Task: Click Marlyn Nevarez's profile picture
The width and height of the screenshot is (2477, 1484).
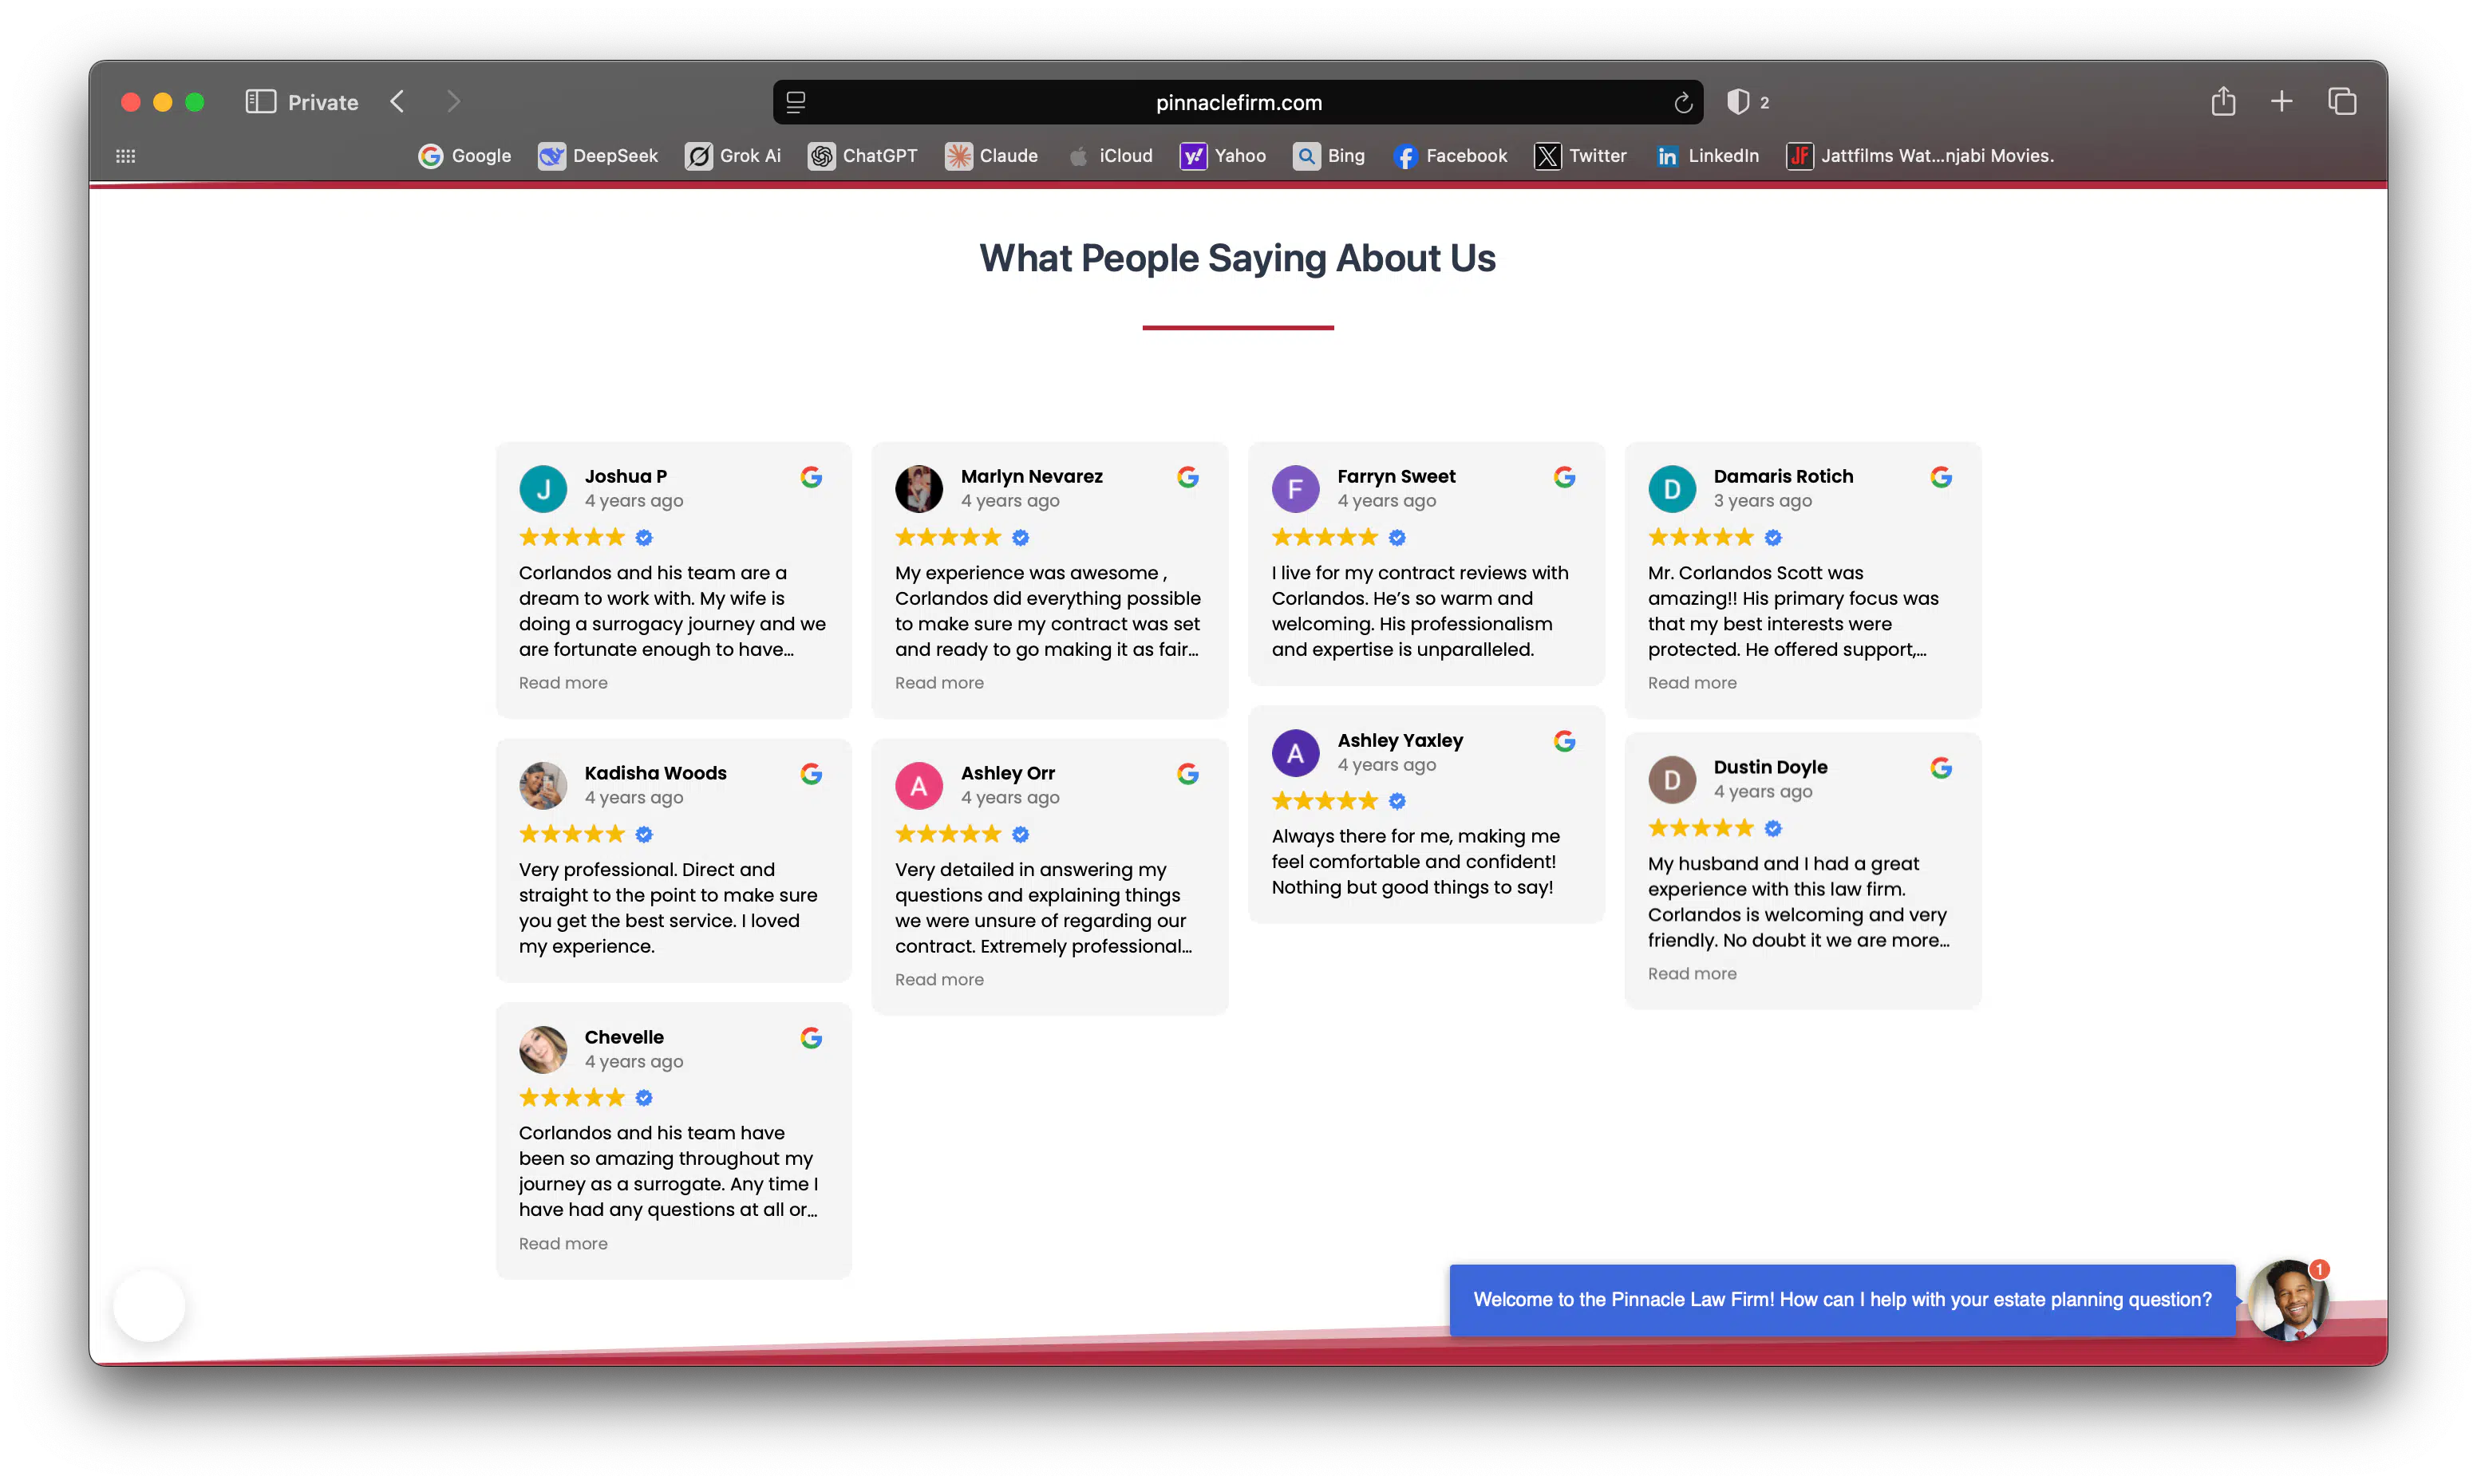Action: pos(918,489)
